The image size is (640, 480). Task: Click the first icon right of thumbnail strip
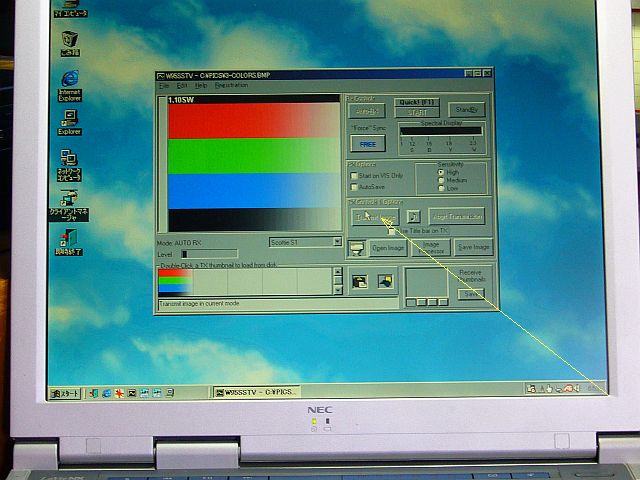[x=360, y=282]
